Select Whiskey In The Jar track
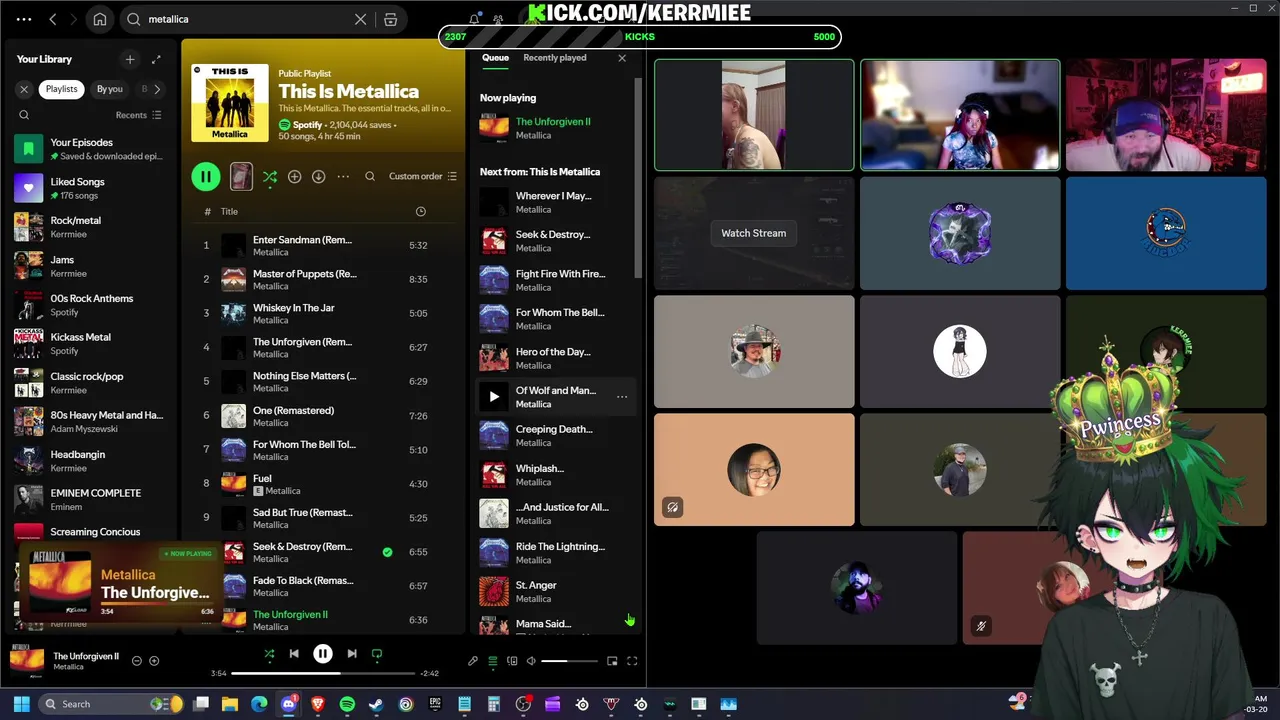Image resolution: width=1280 pixels, height=720 pixels. click(x=323, y=314)
